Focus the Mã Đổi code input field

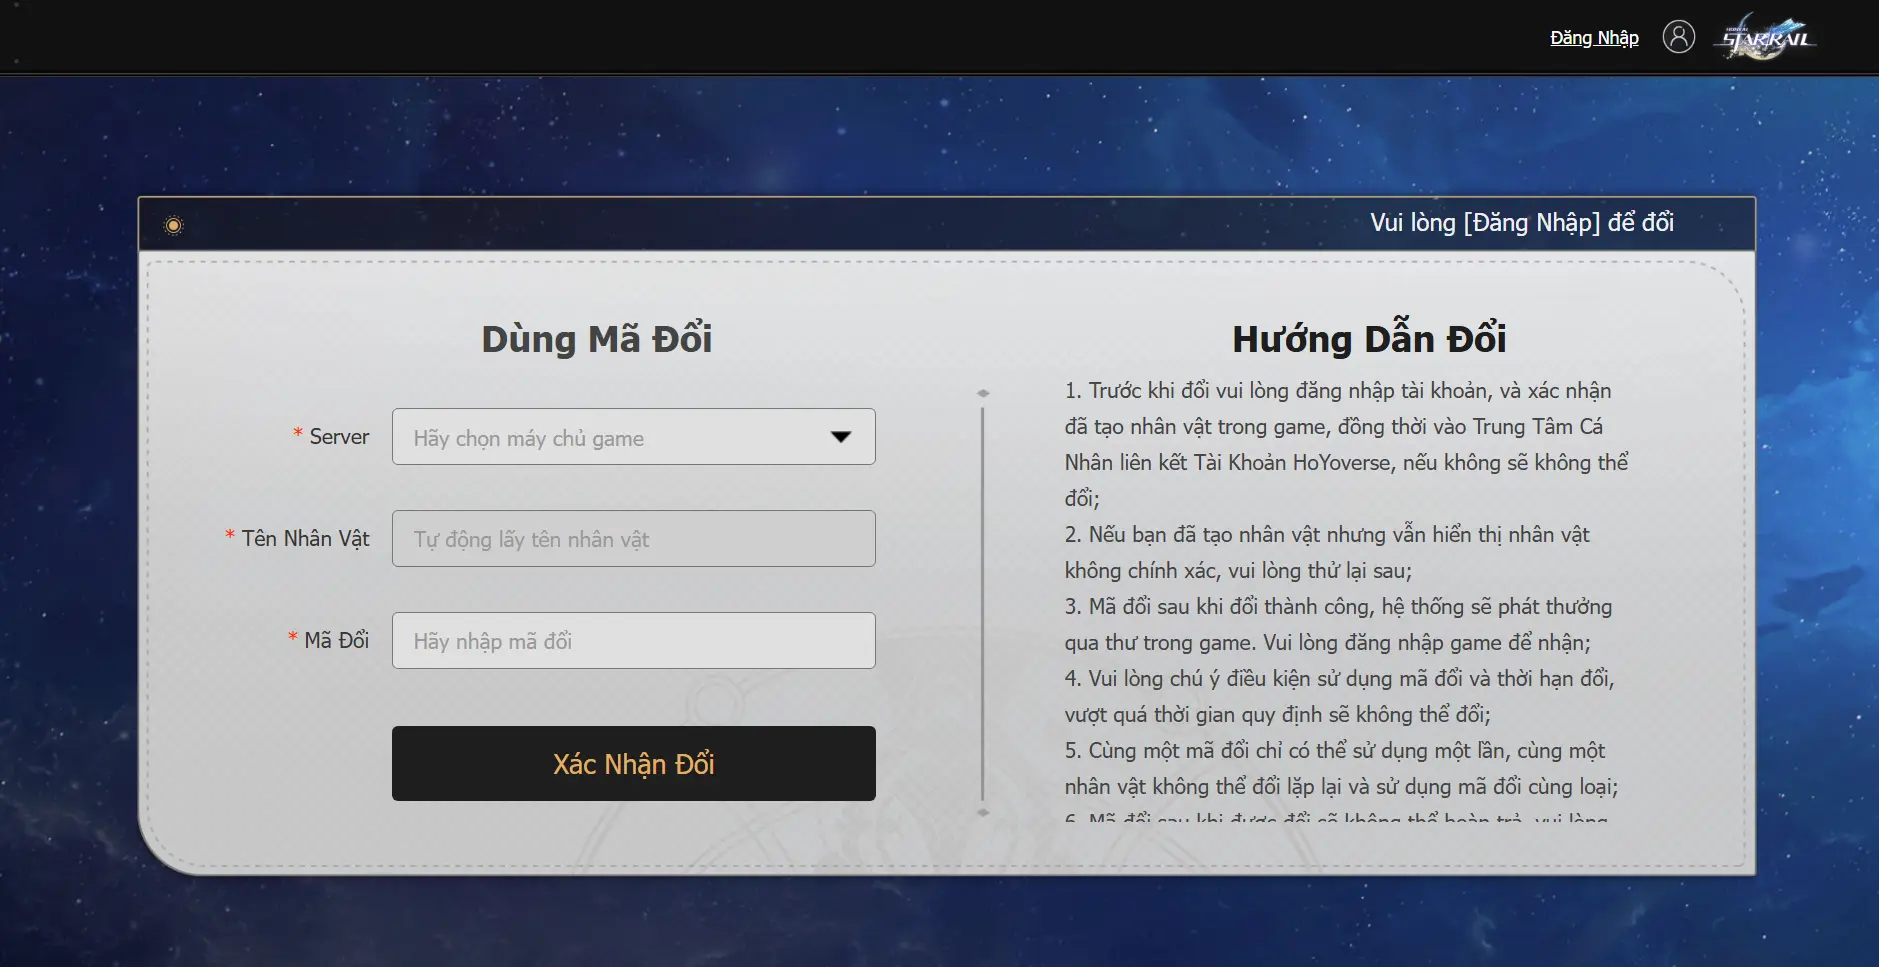(633, 641)
